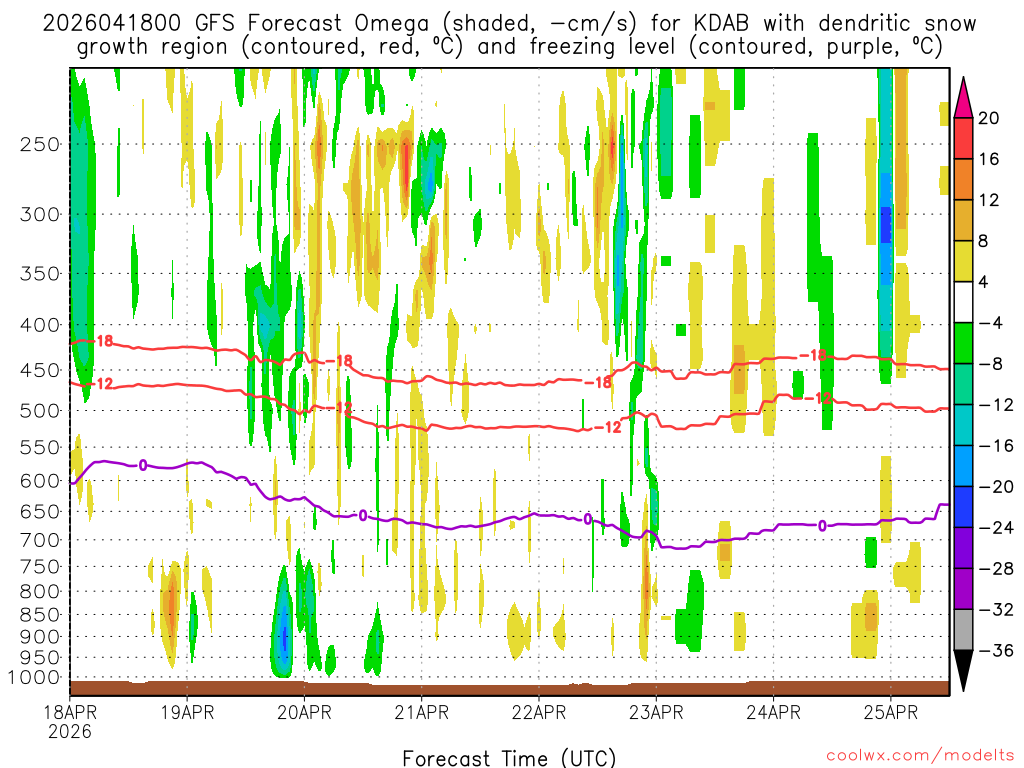Click the 950 pressure level label

pos(40,658)
